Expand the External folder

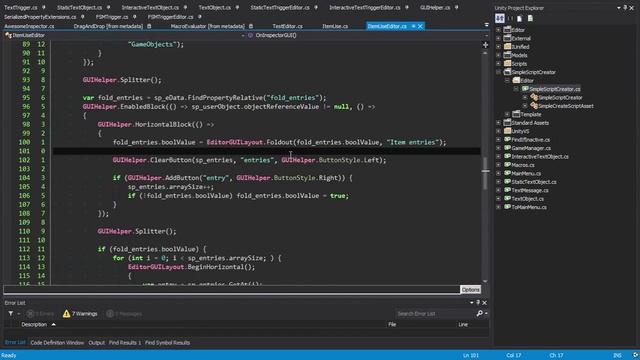(x=498, y=38)
